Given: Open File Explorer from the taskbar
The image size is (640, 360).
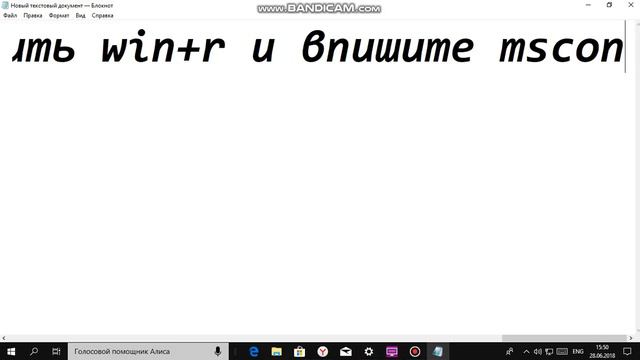Looking at the screenshot, I should click(x=277, y=351).
